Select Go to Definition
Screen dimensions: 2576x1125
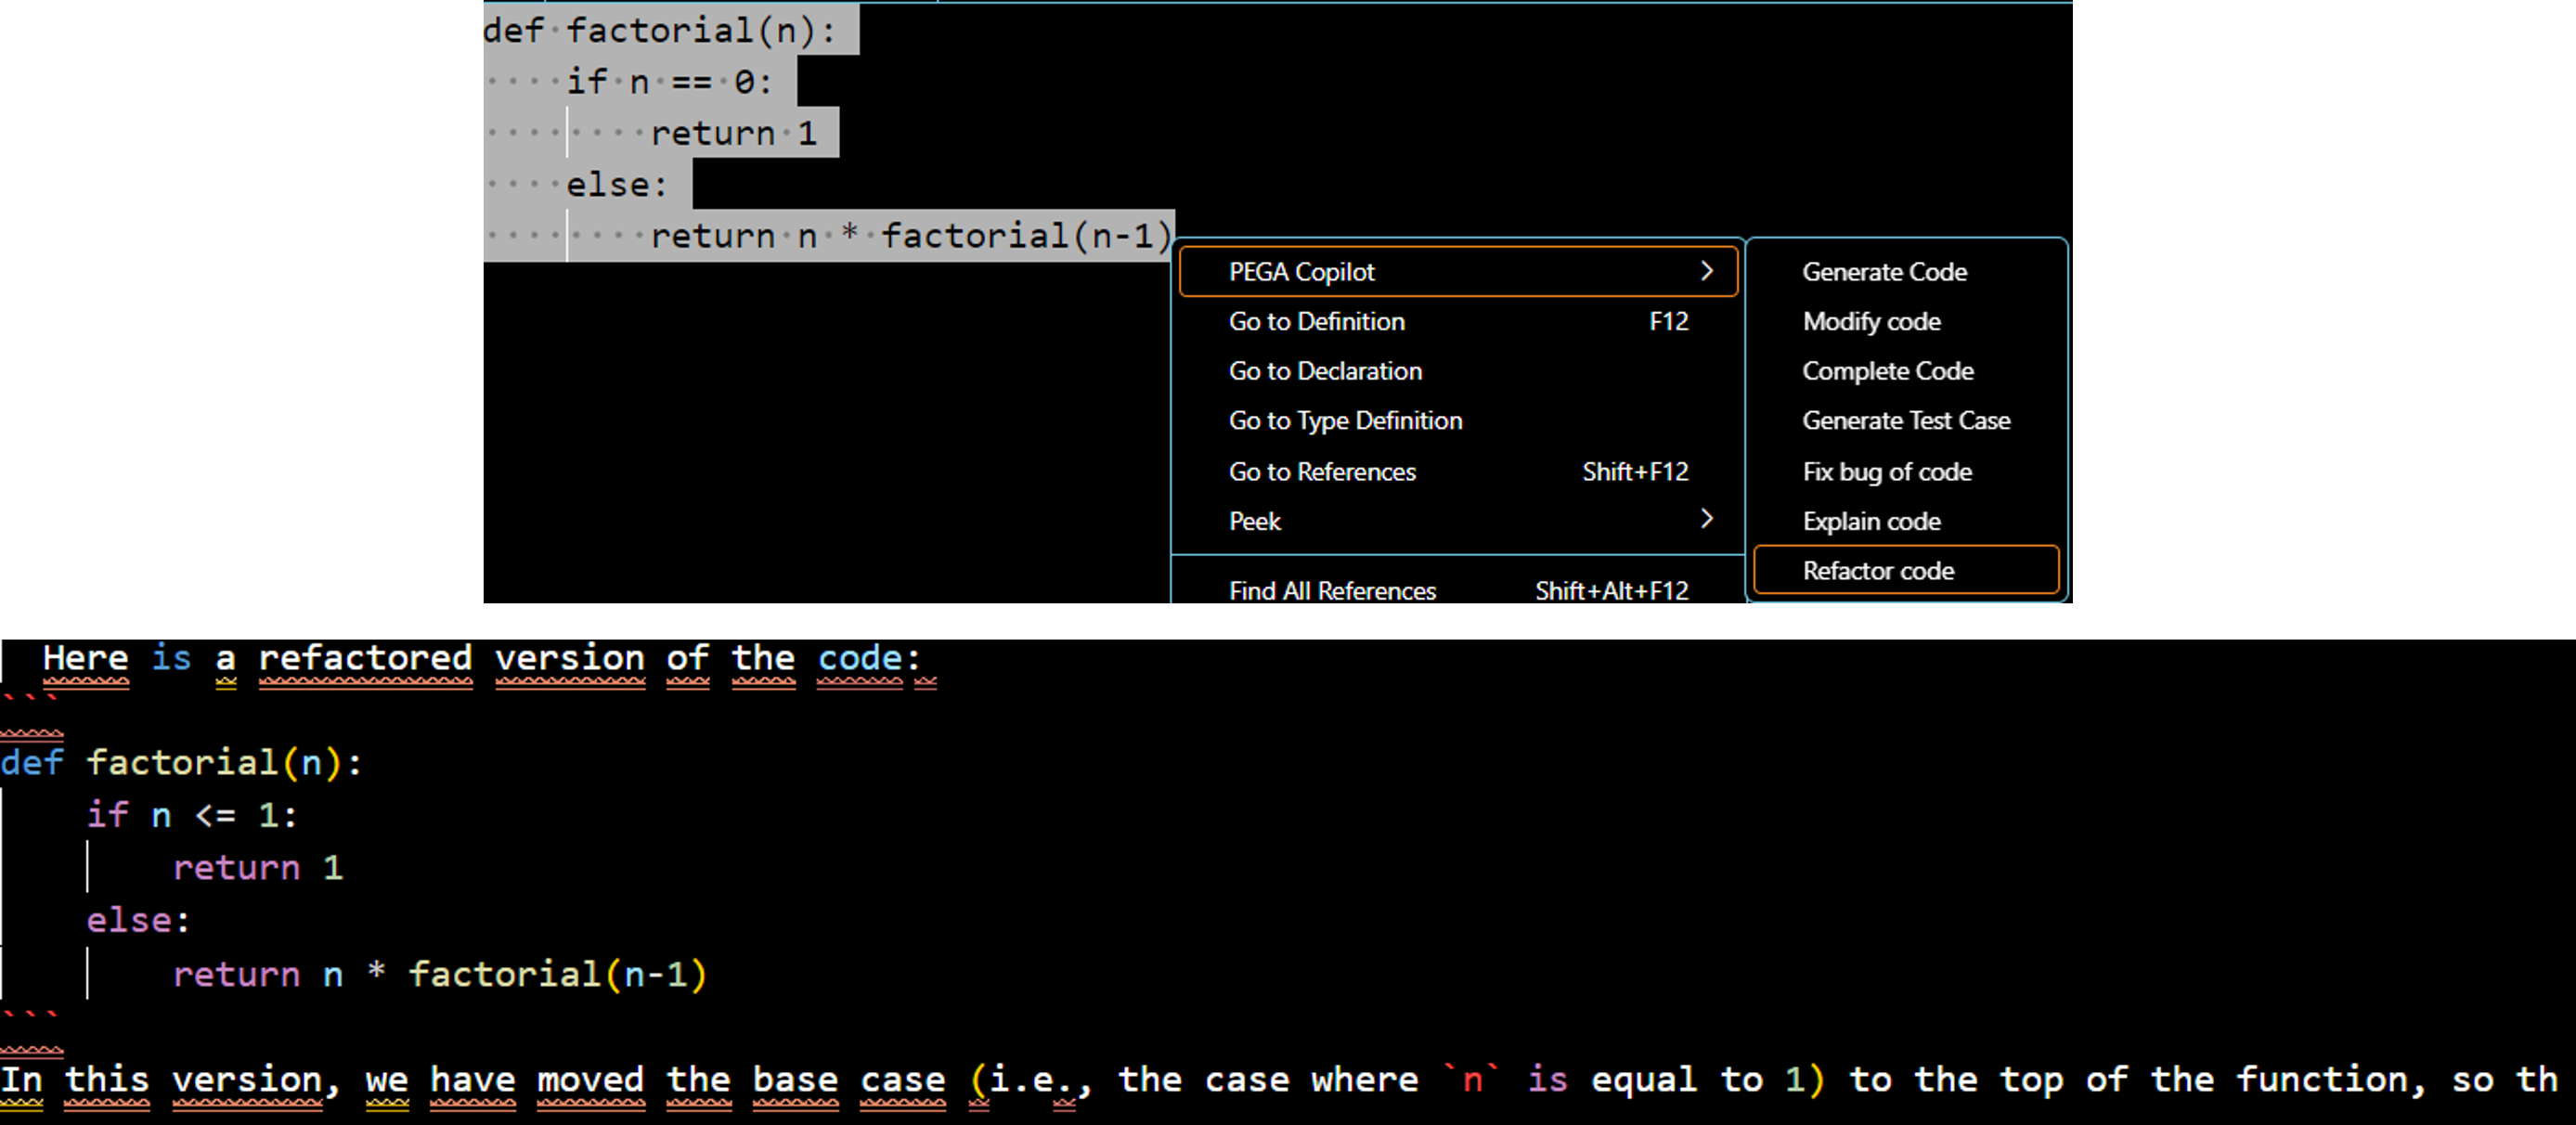point(1458,321)
